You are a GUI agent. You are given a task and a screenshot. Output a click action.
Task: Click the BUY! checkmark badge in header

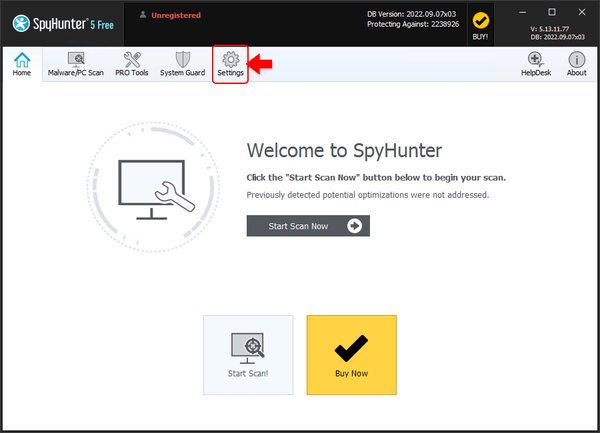(480, 24)
